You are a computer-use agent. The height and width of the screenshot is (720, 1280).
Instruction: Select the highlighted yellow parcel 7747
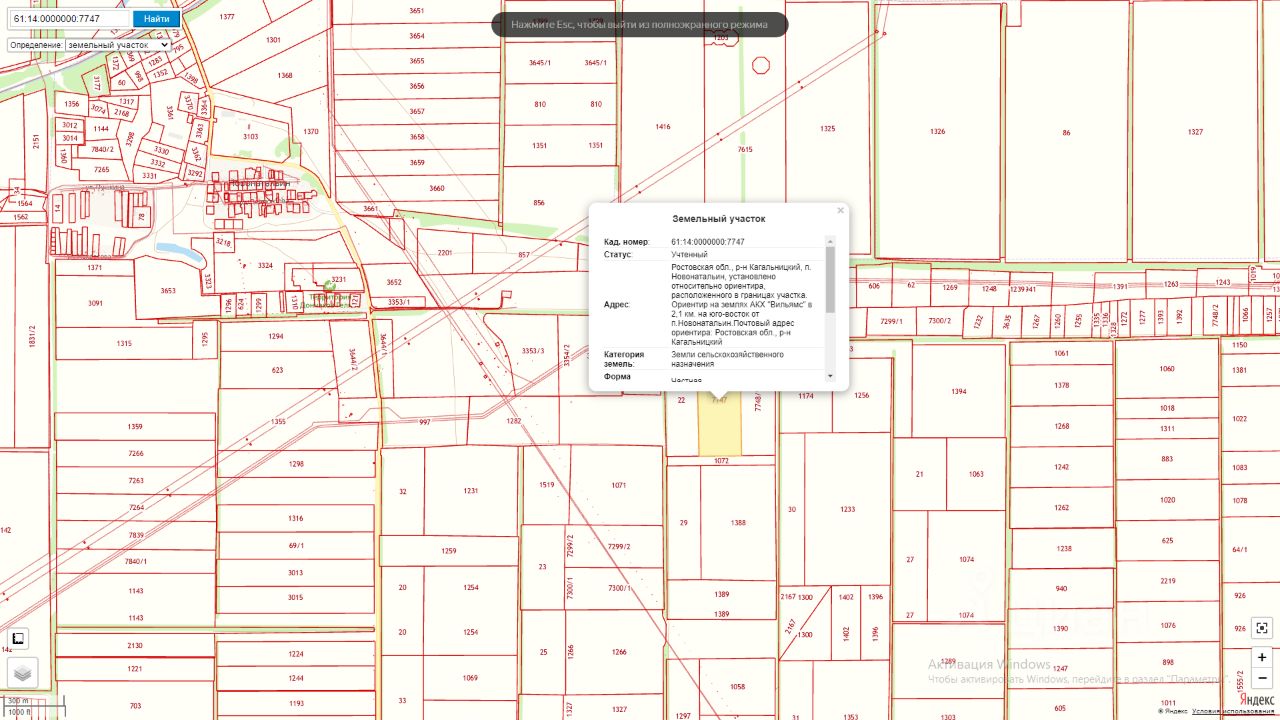click(x=719, y=425)
